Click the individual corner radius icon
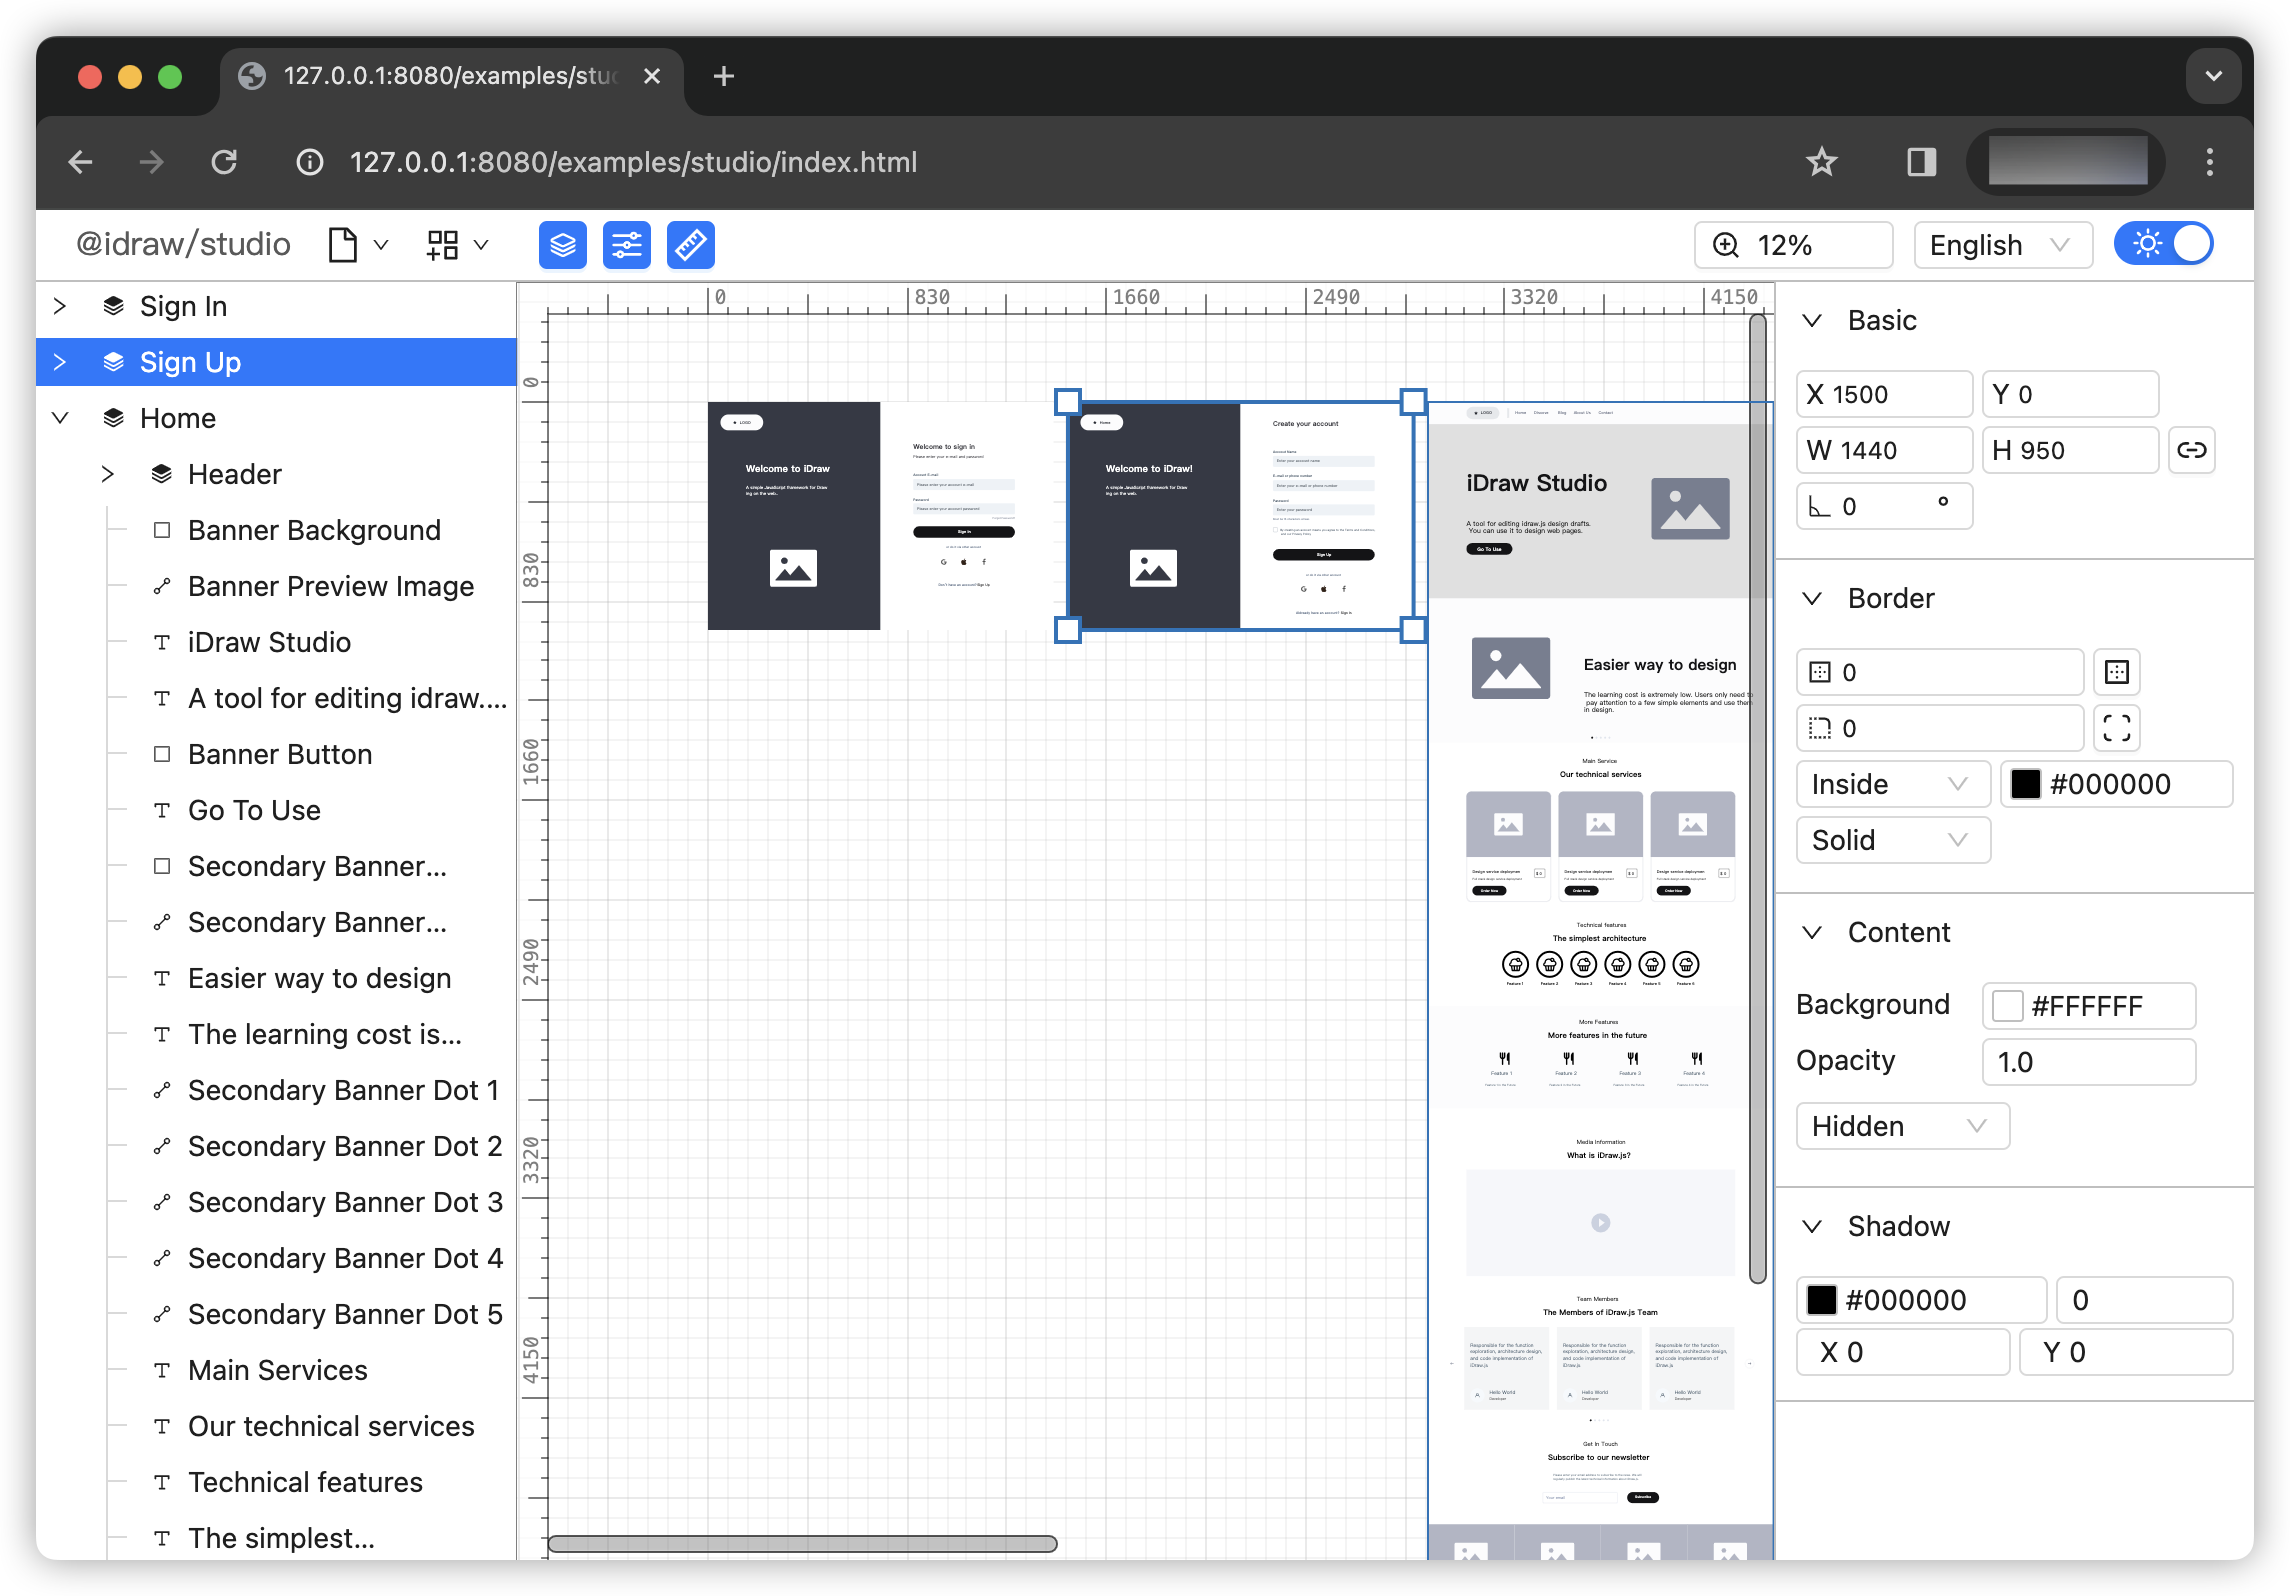This screenshot has height=1596, width=2290. point(2116,728)
